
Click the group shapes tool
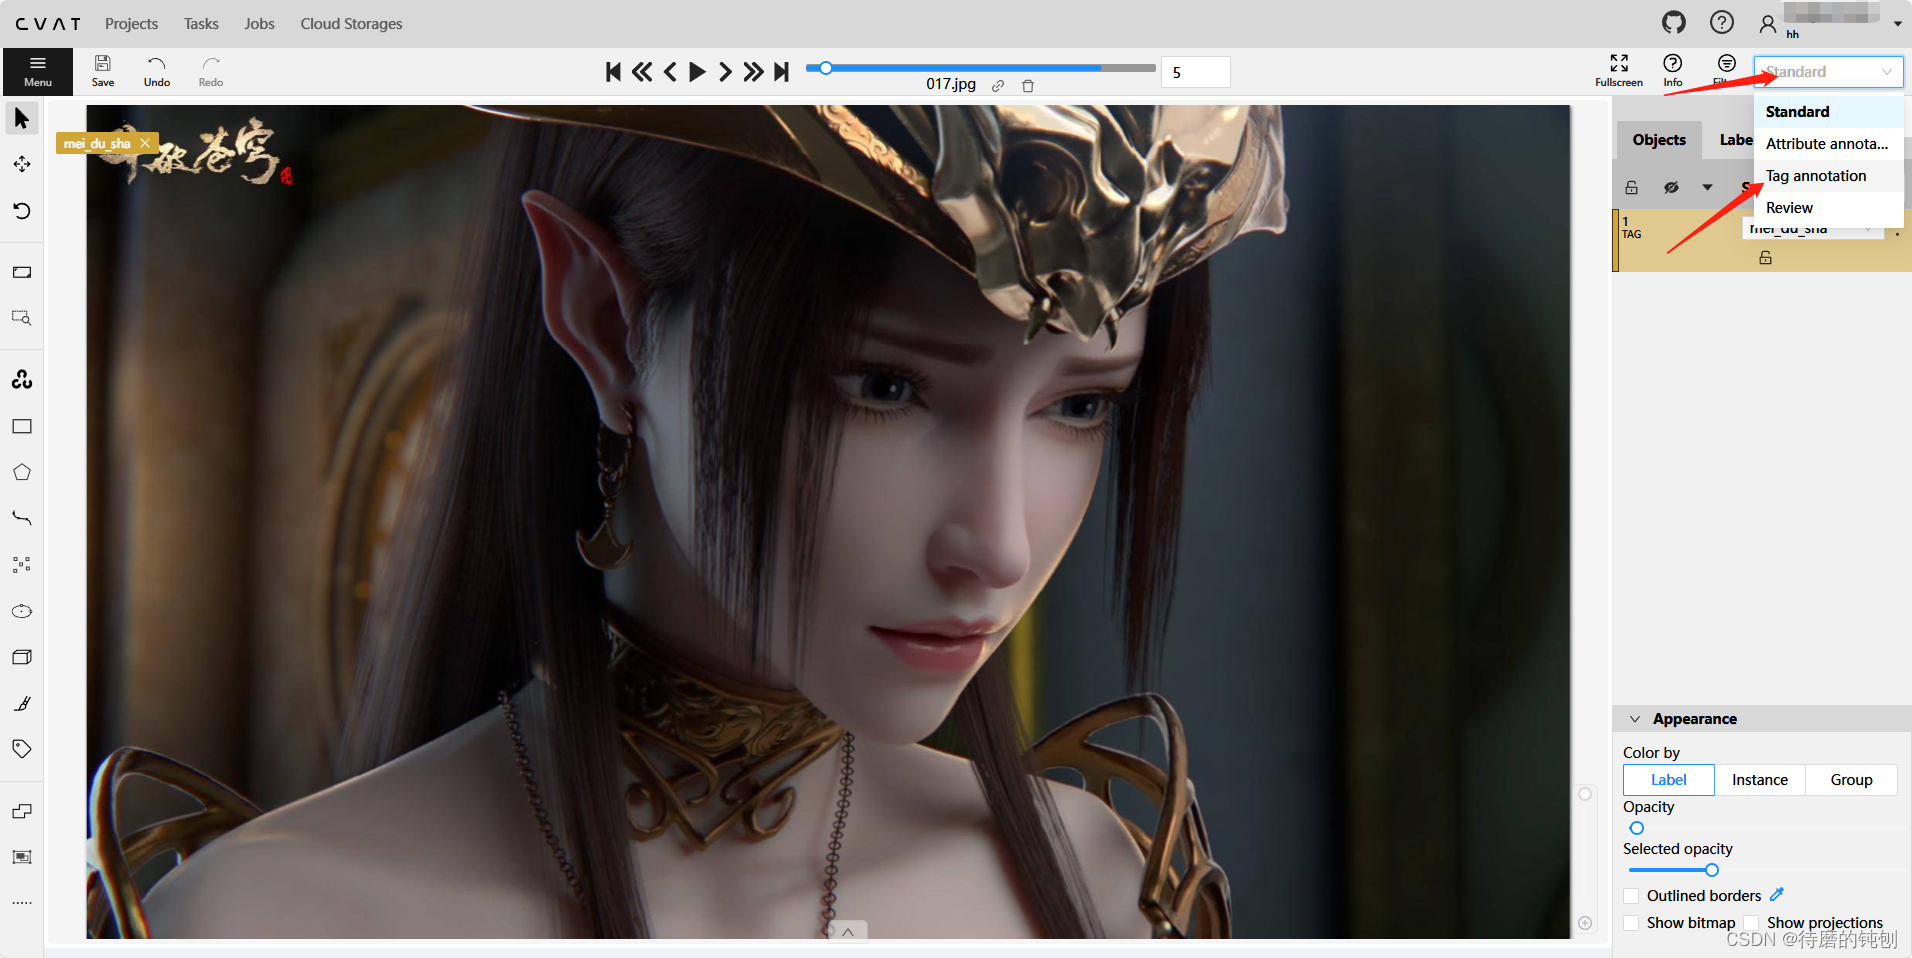click(22, 857)
